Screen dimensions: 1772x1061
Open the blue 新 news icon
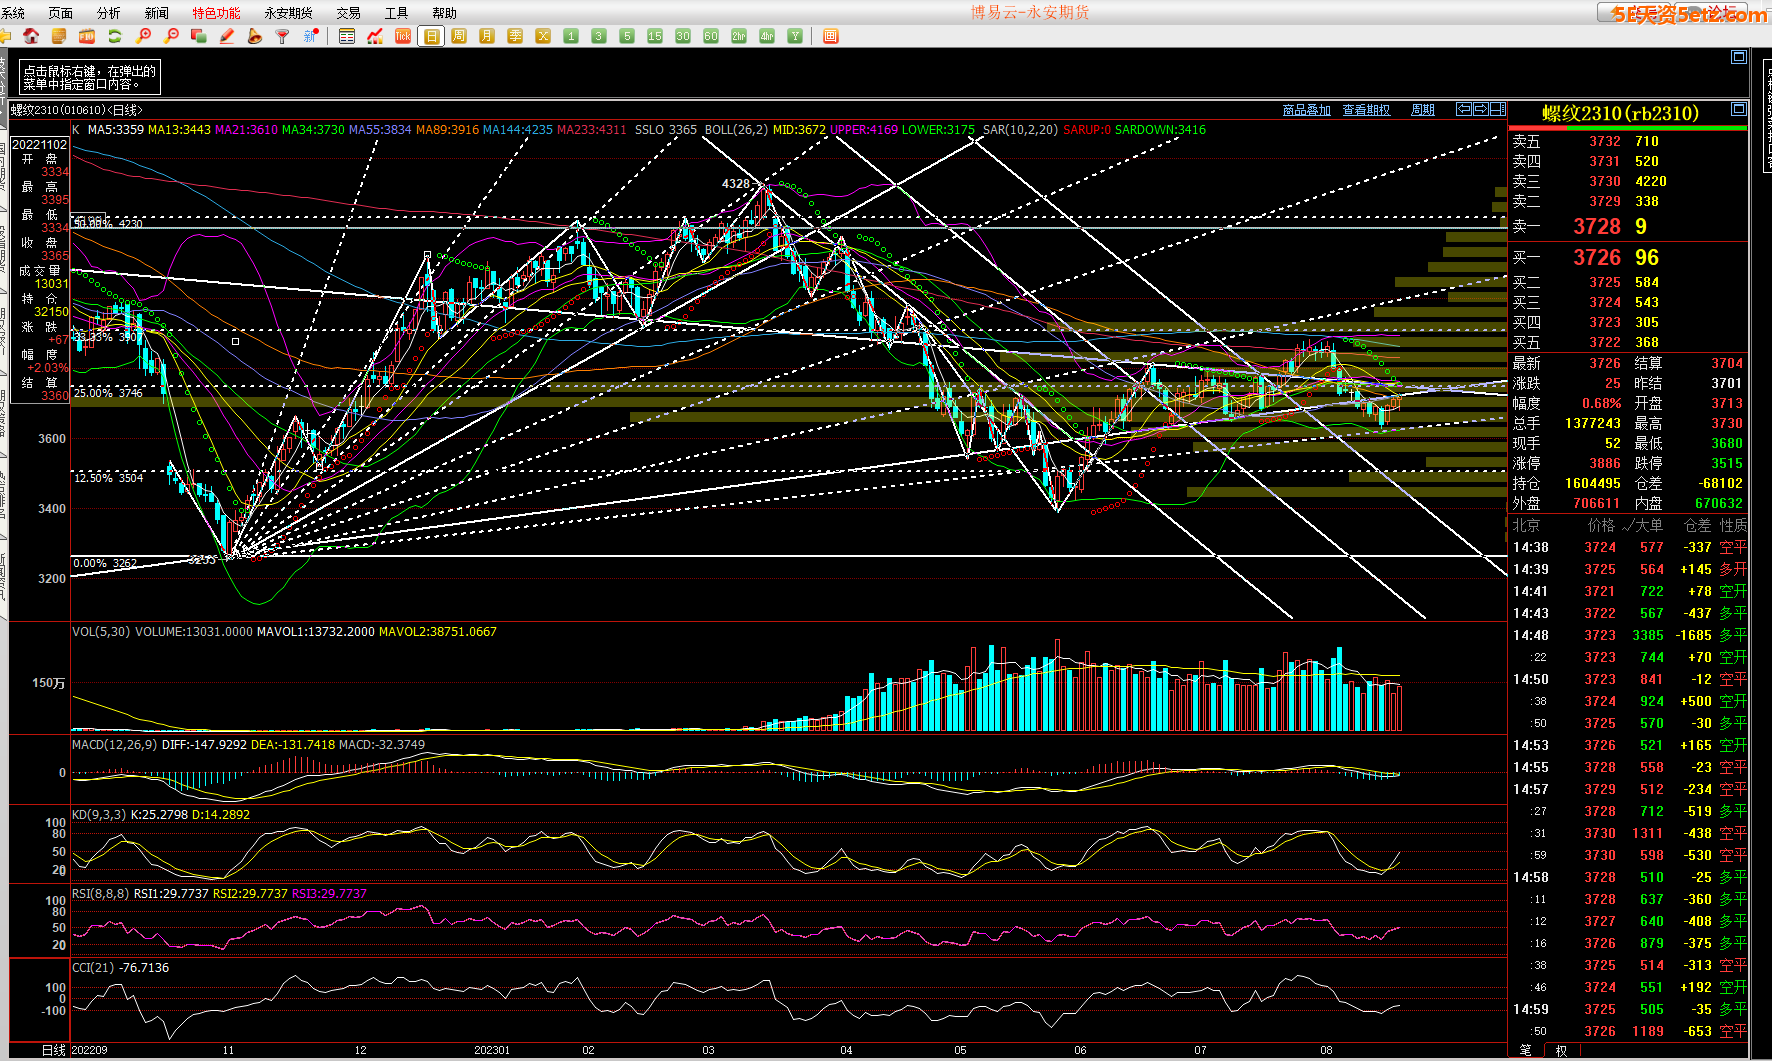(x=311, y=36)
